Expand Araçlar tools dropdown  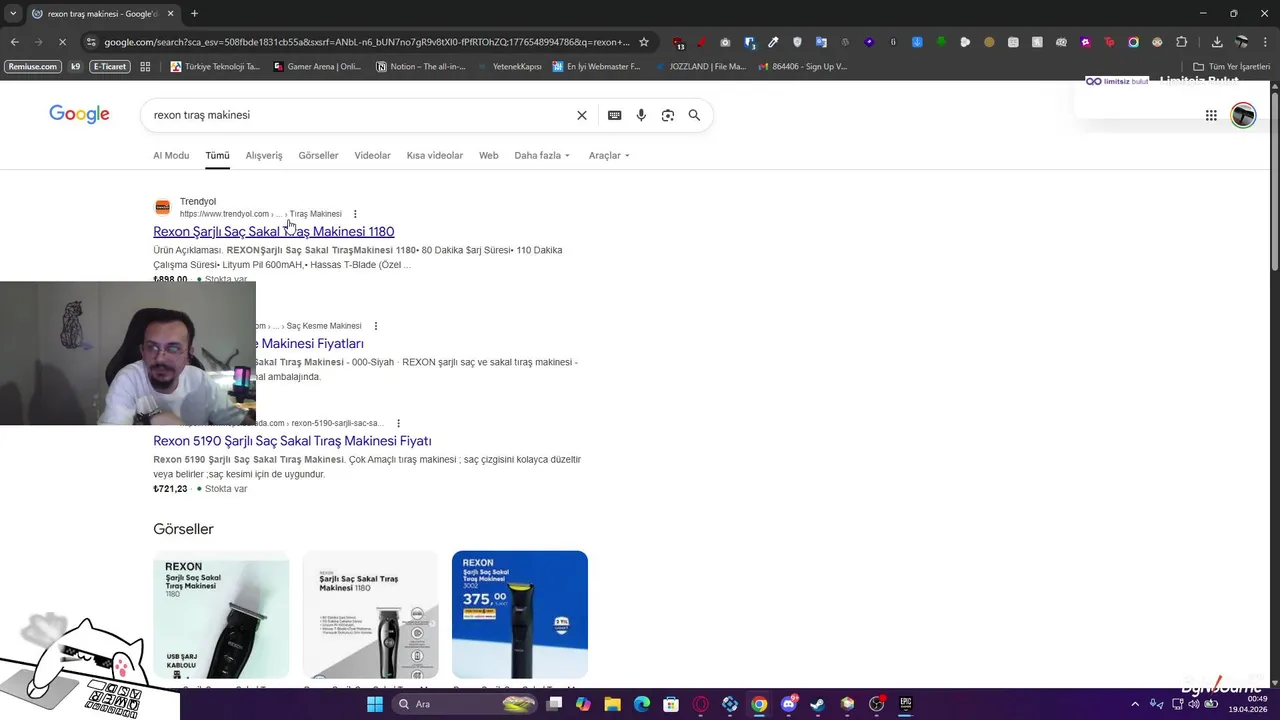click(609, 155)
